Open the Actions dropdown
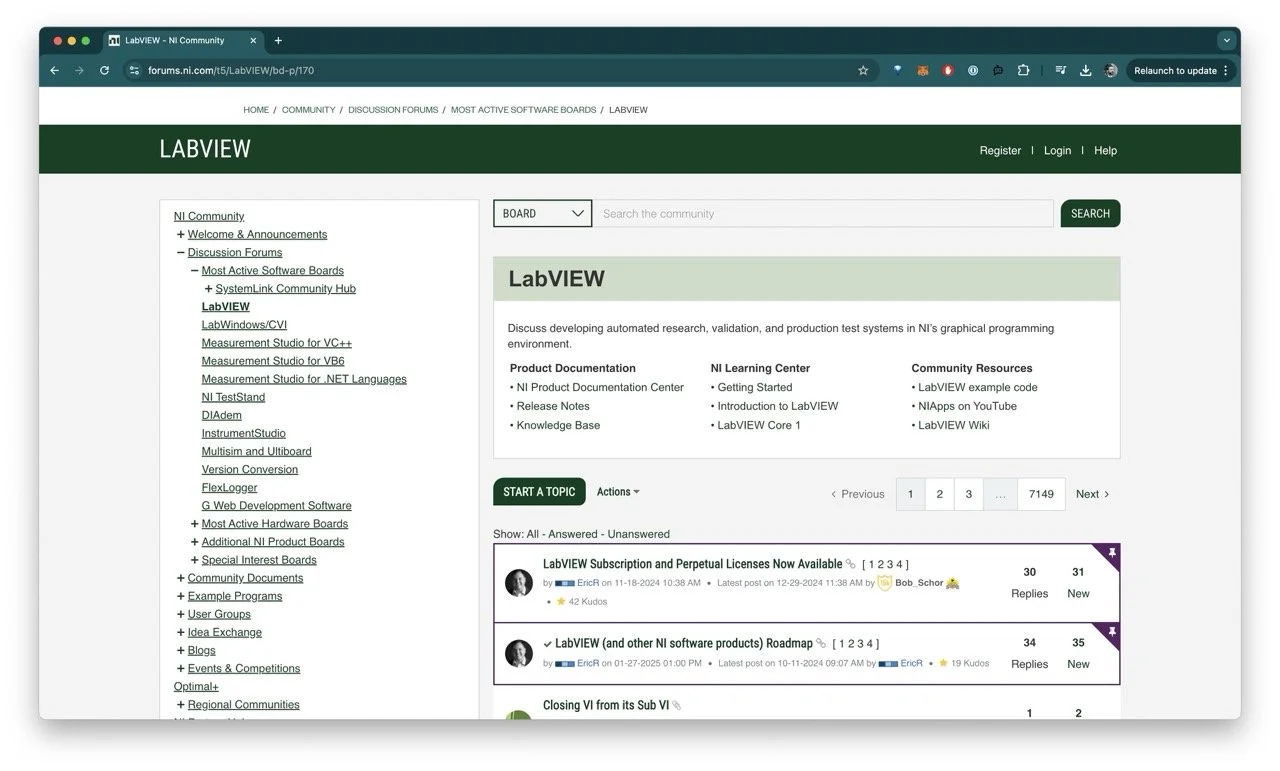1280x771 pixels. (x=618, y=492)
